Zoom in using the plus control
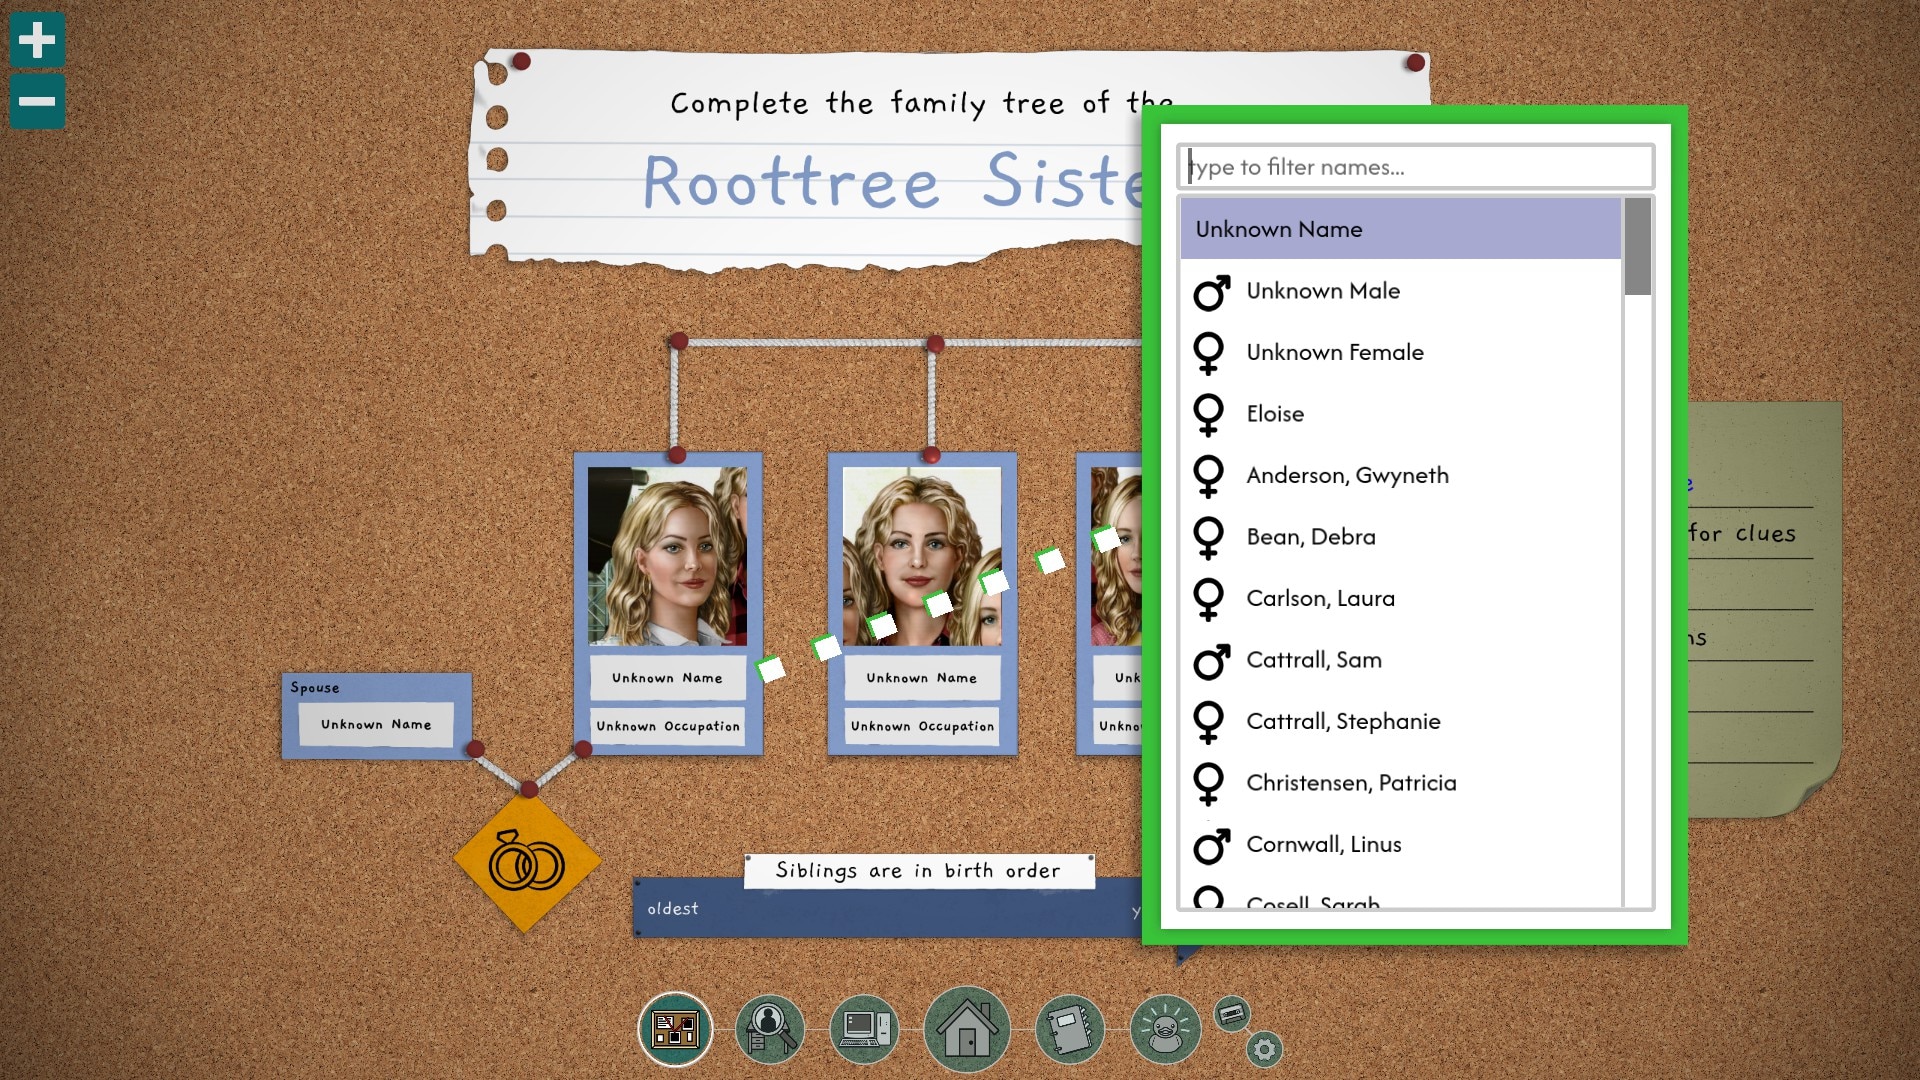 (37, 40)
